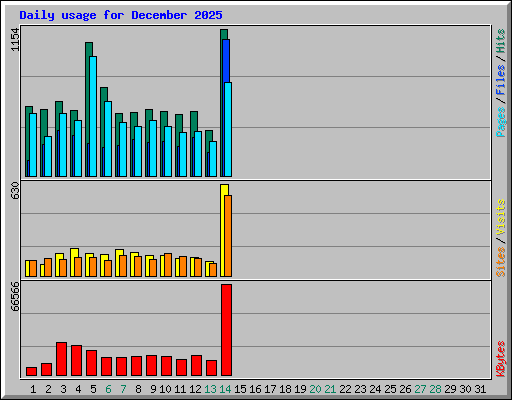Image resolution: width=512 pixels, height=400 pixels.
Task: Select the "630" visits axis value
Action: [x=15, y=190]
